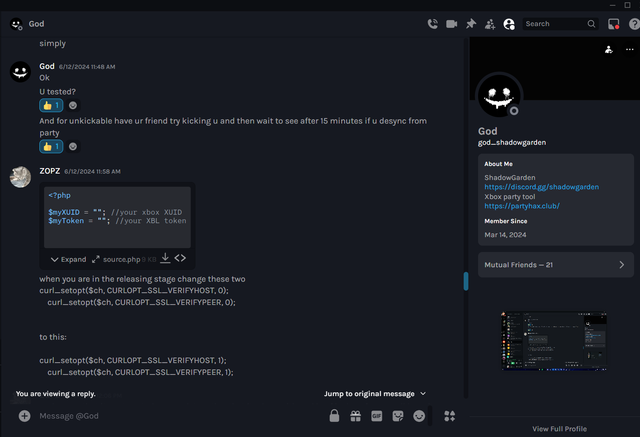Click the lock icon in message bar
Screen dimensions: 640x437
click(334, 416)
